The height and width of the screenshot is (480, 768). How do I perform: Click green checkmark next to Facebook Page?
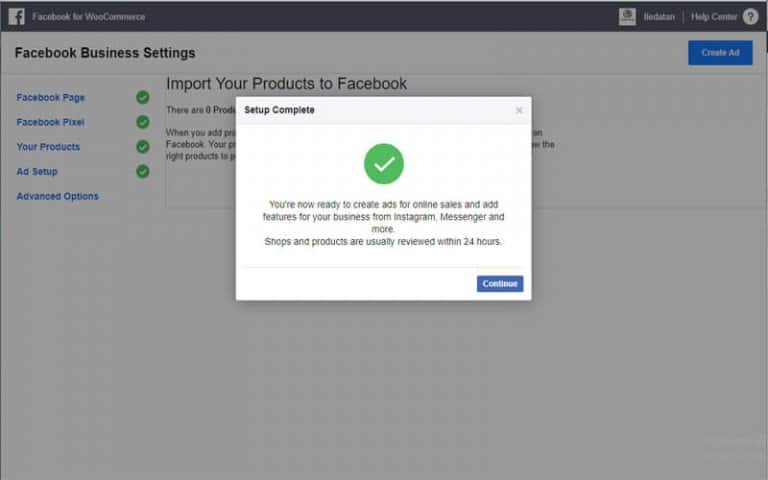tap(143, 97)
